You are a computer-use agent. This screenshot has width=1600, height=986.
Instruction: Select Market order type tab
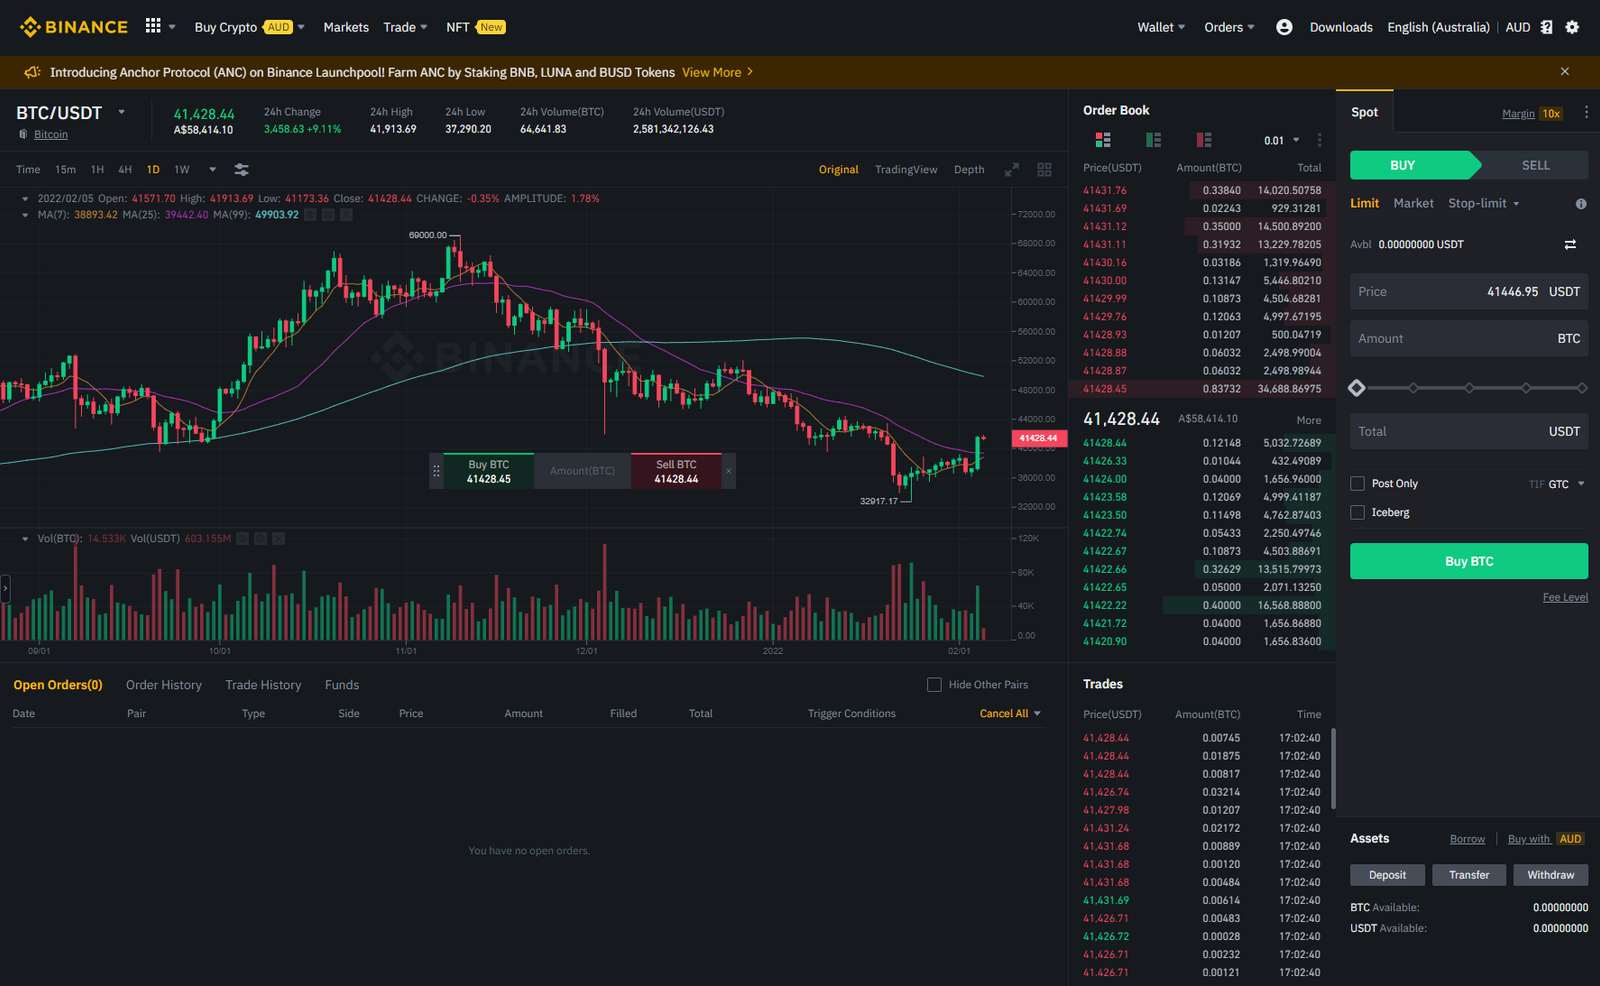[1413, 204]
